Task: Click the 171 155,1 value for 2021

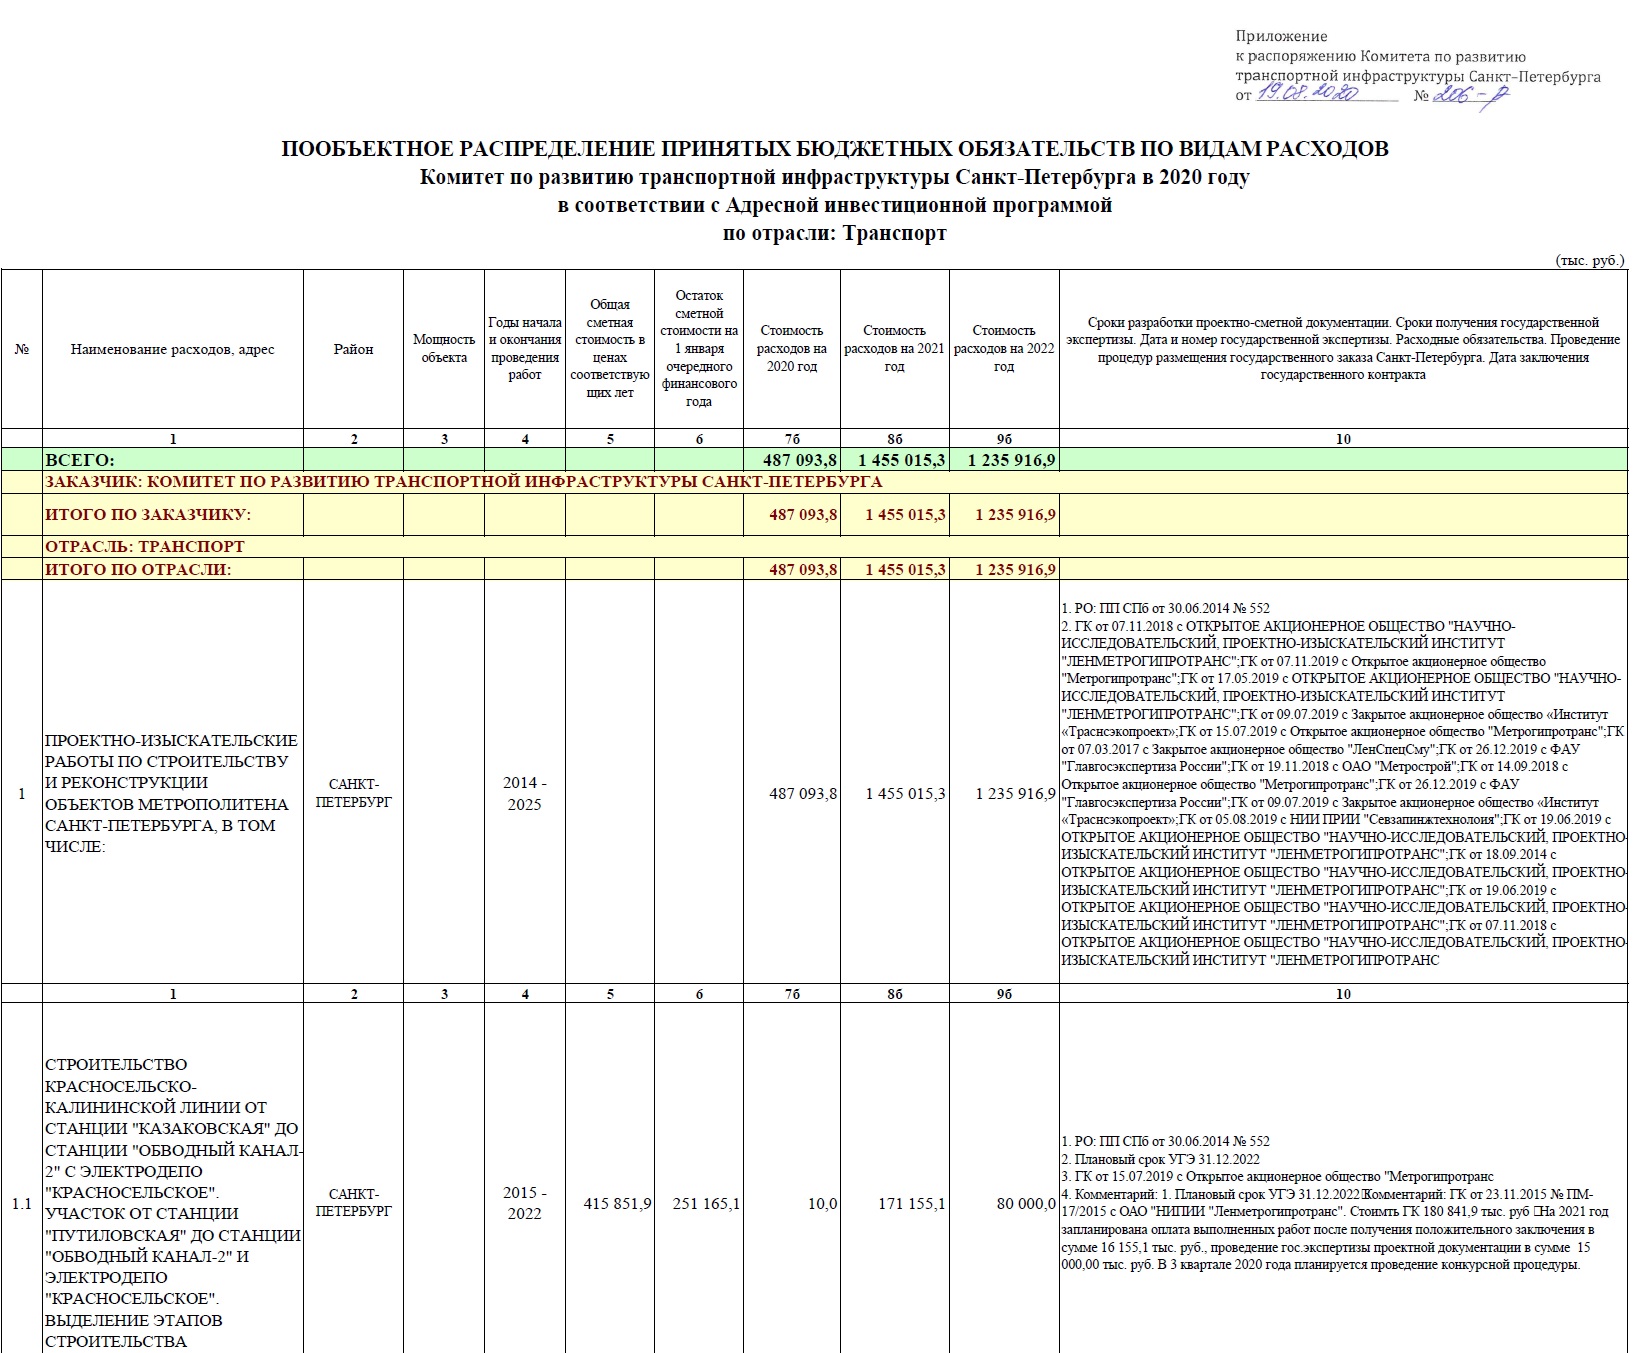Action: click(905, 1204)
